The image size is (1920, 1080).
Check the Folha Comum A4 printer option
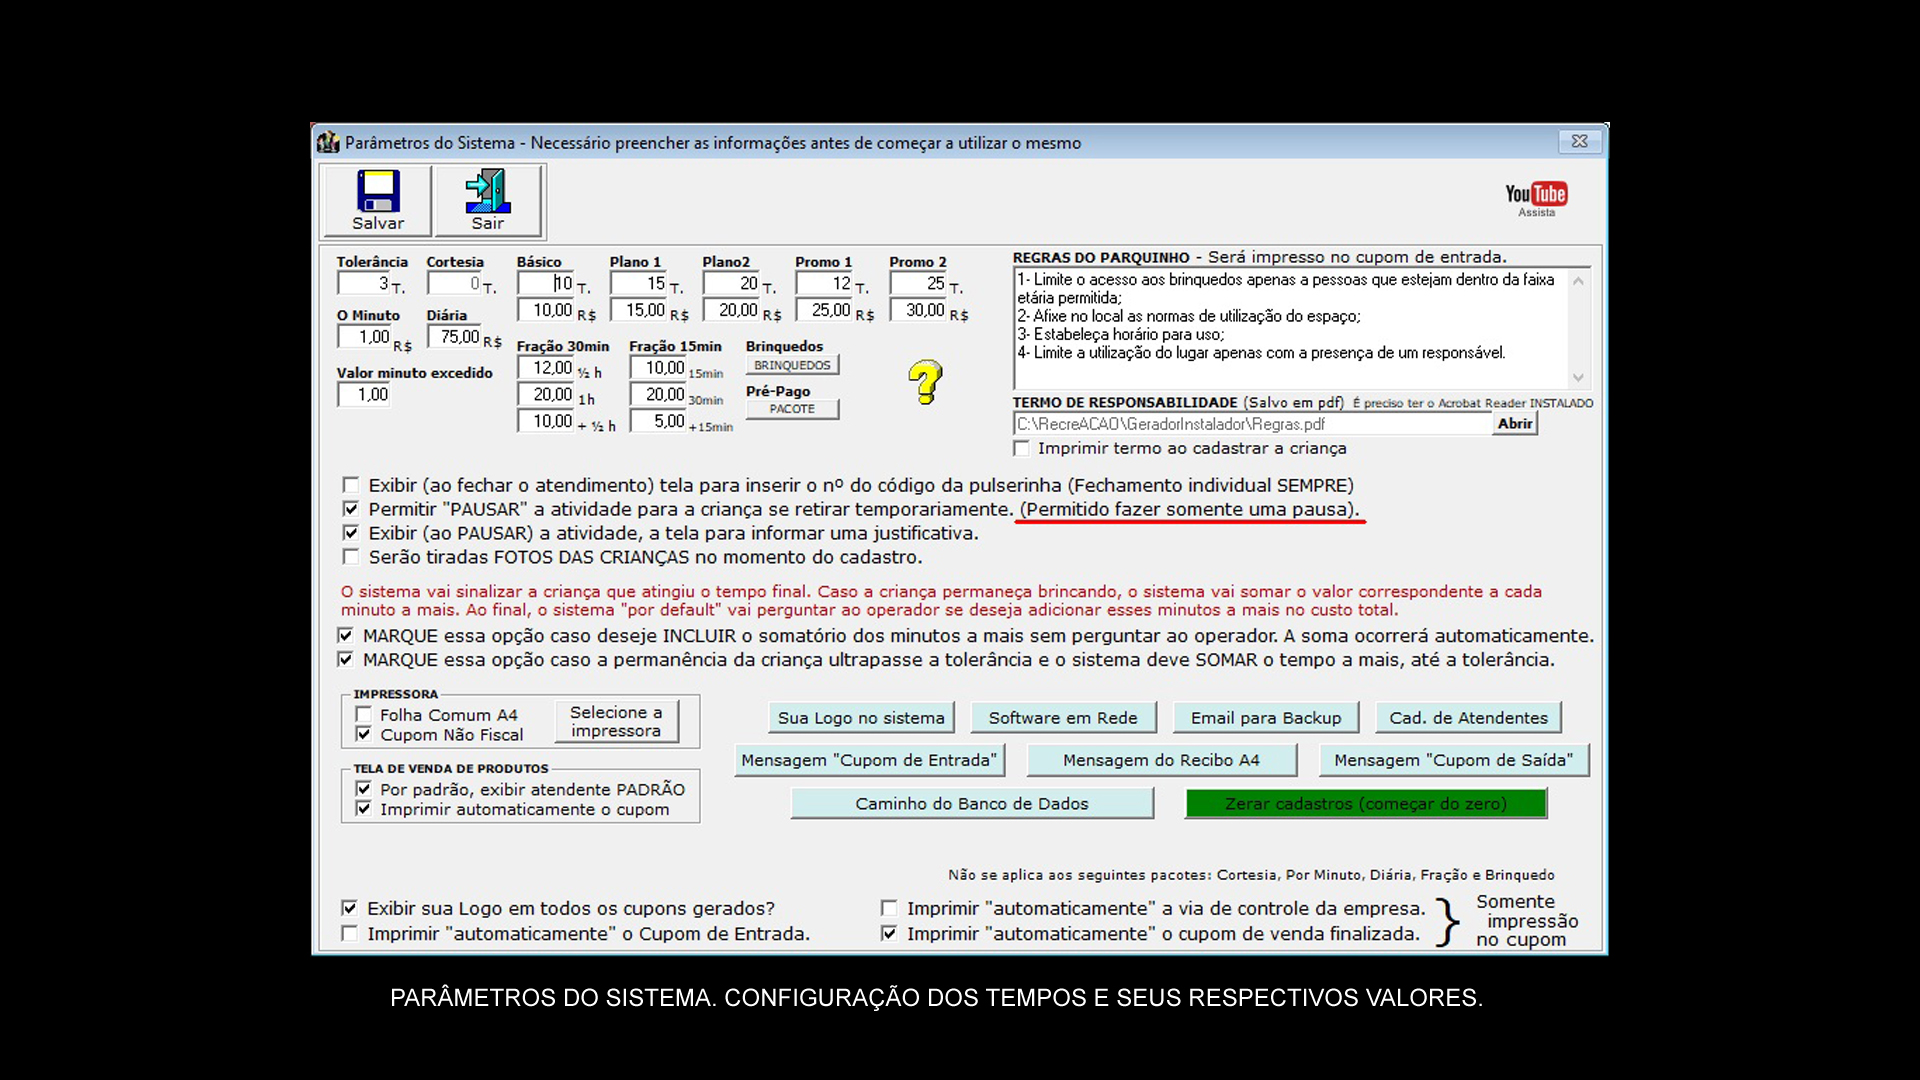click(x=364, y=715)
